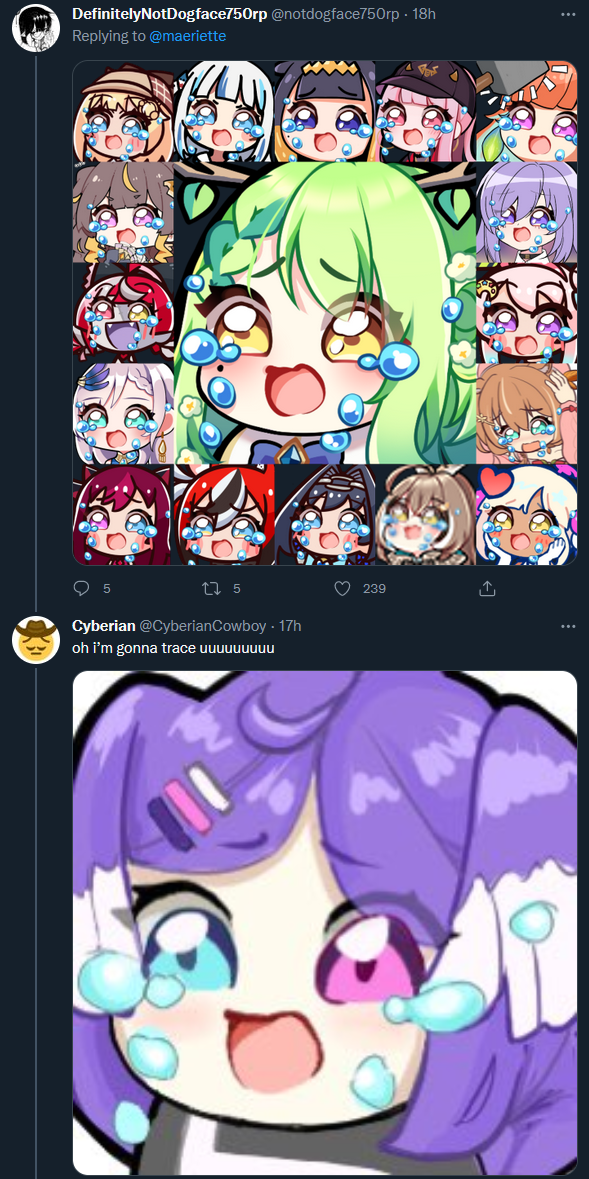Open the three-dot menu on Cyberian's tweet
Viewport: 589px width, 1179px height.
pos(568,626)
